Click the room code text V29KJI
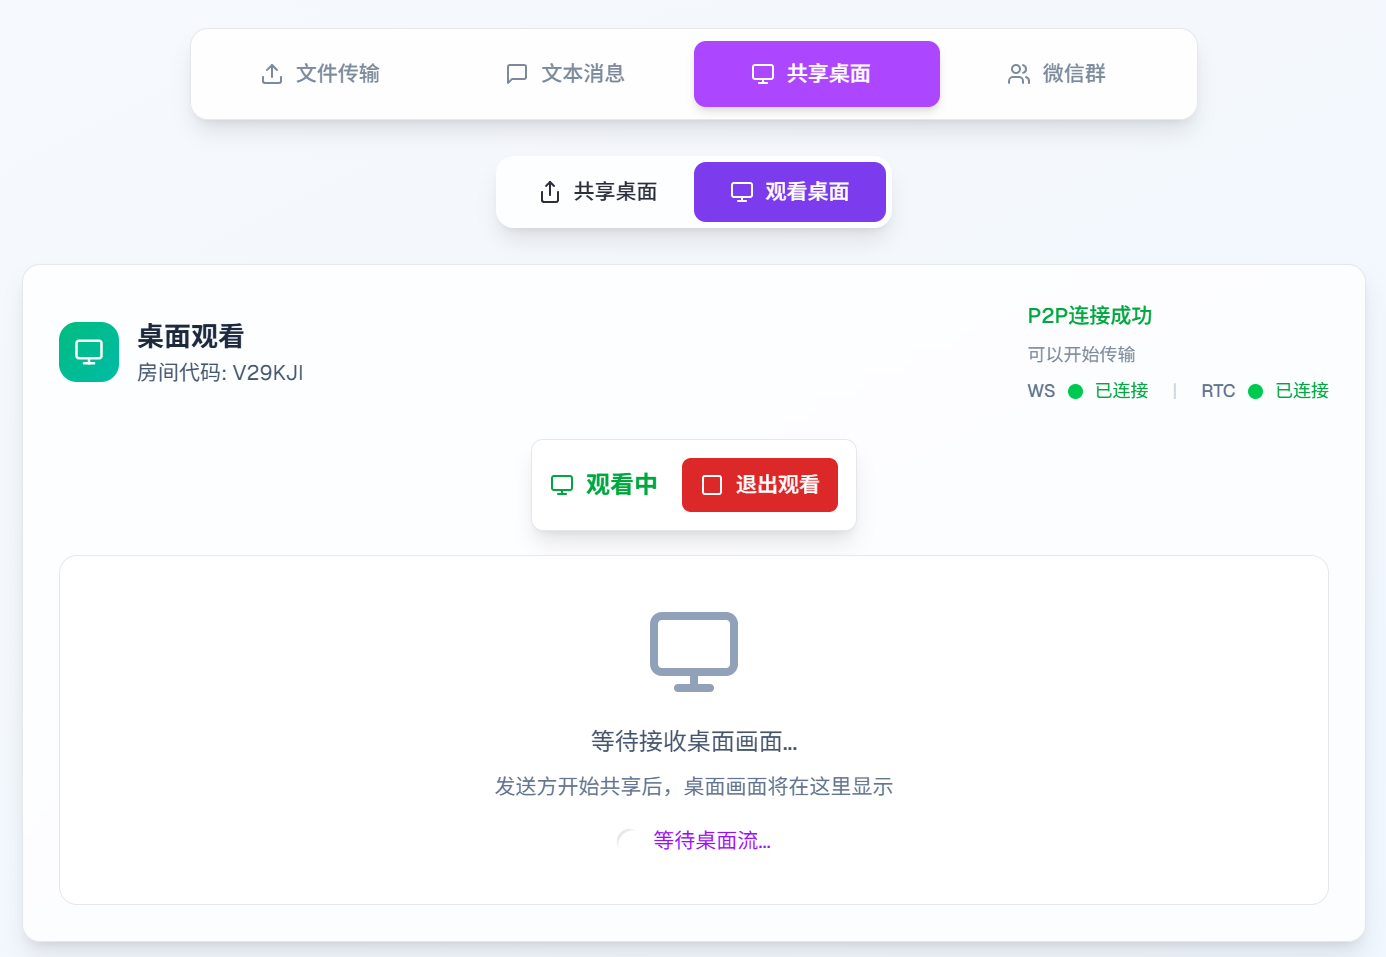Image resolution: width=1386 pixels, height=957 pixels. [x=268, y=373]
